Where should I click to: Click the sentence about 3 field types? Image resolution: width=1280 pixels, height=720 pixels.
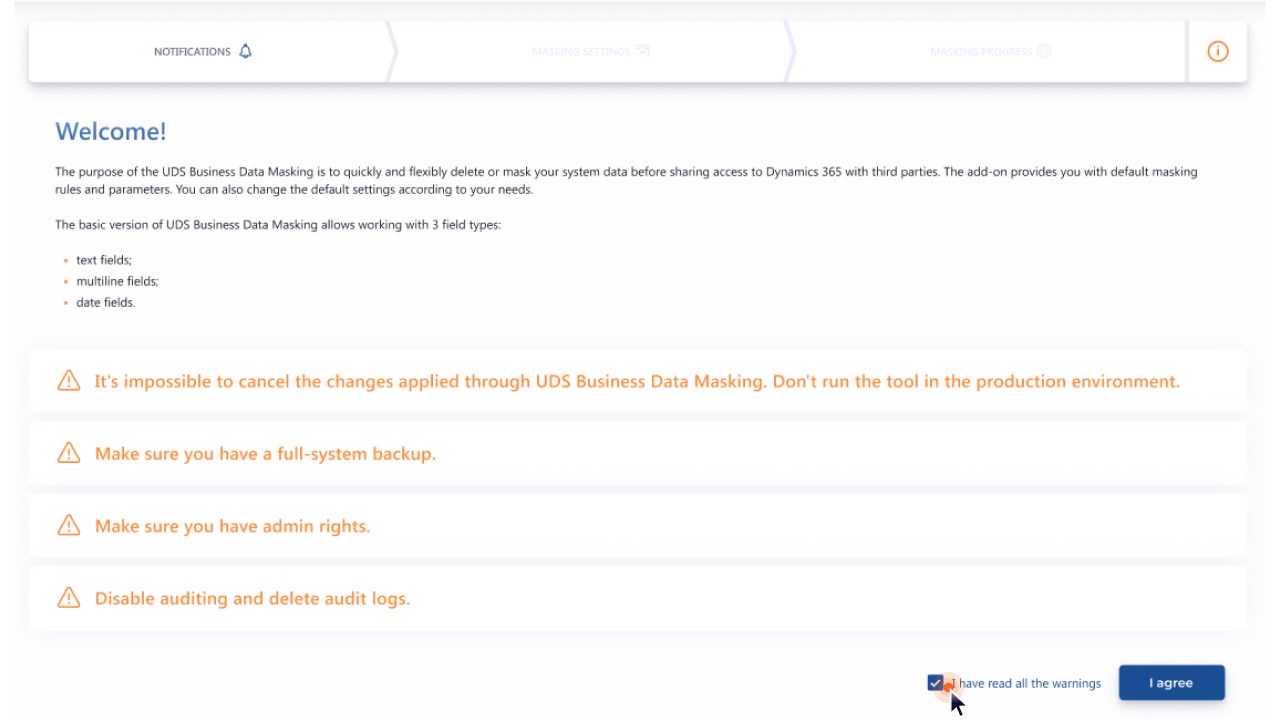(x=278, y=225)
